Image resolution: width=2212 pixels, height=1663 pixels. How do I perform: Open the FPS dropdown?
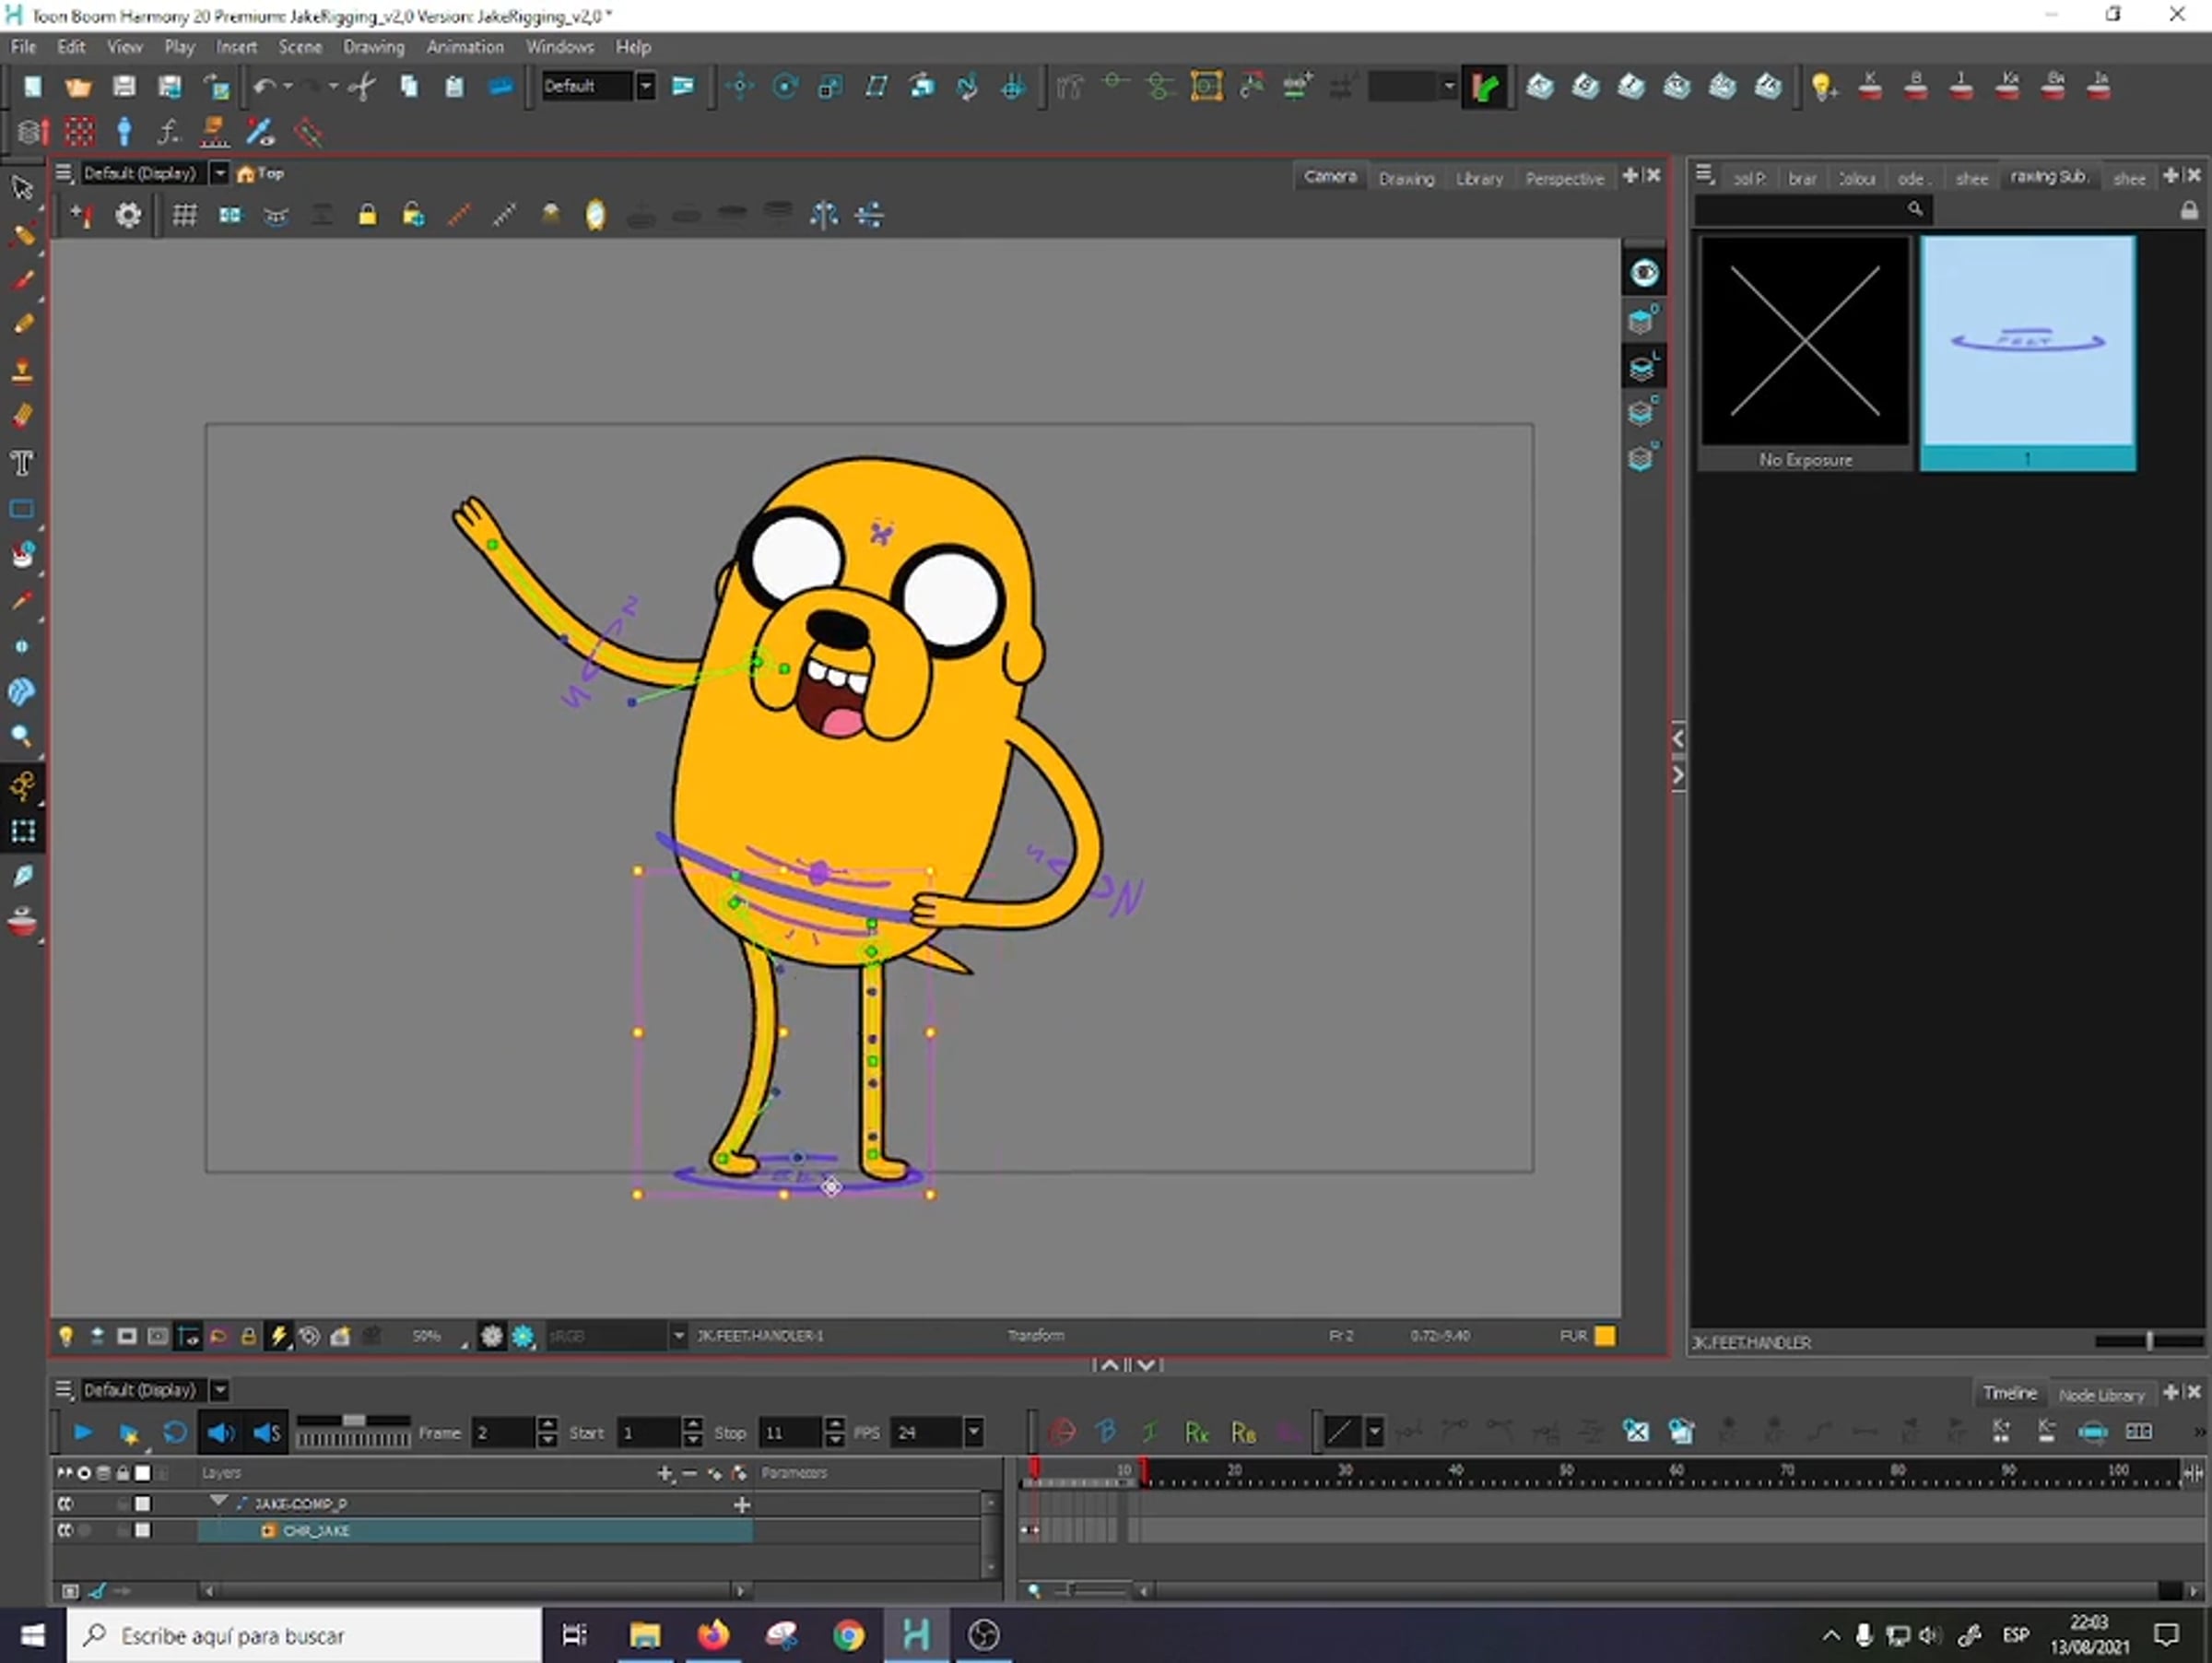[974, 1433]
